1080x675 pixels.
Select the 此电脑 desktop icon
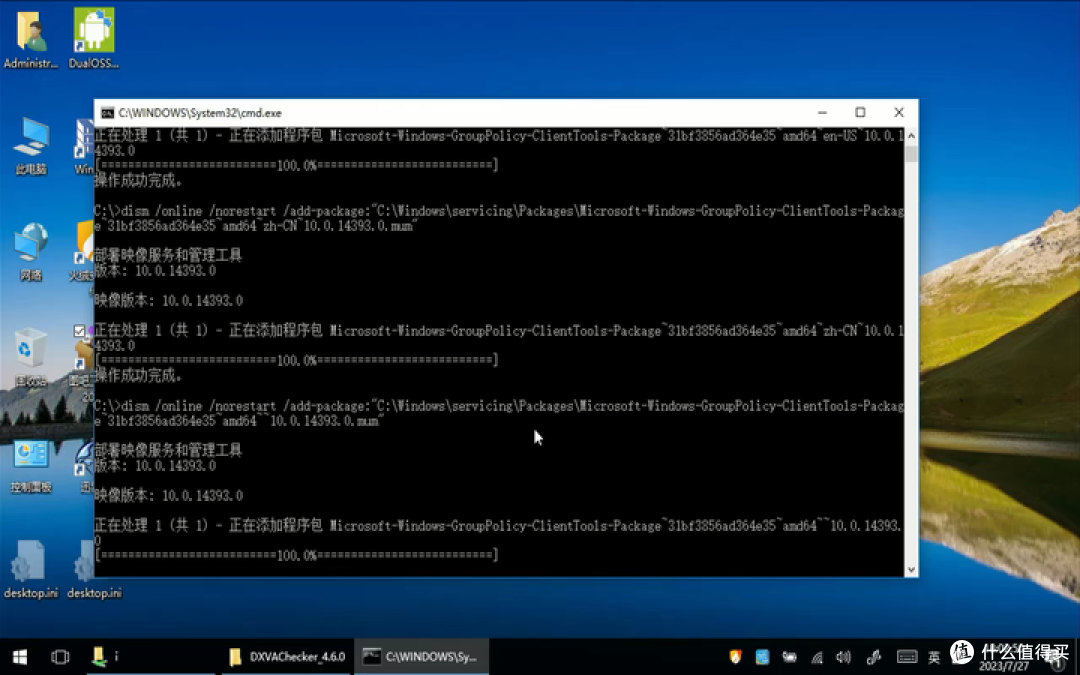click(x=31, y=146)
